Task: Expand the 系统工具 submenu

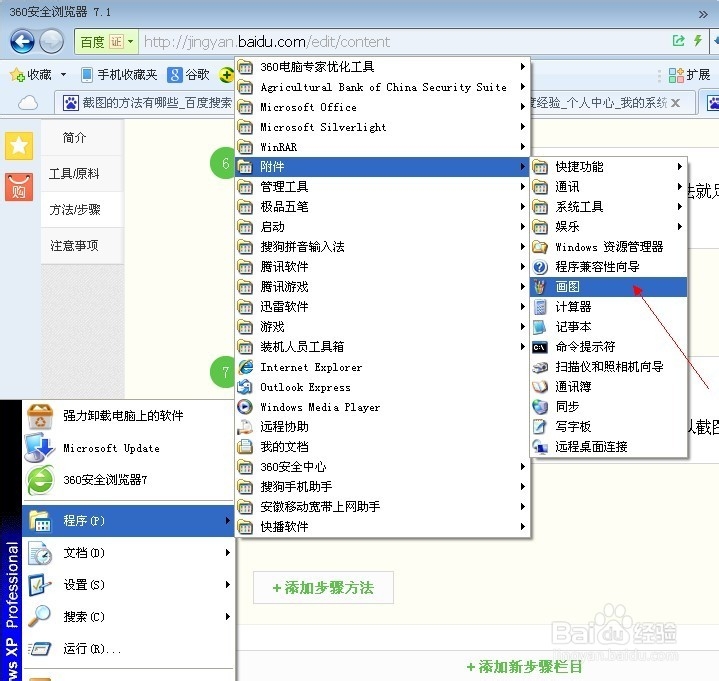Action: pyautogui.click(x=608, y=207)
